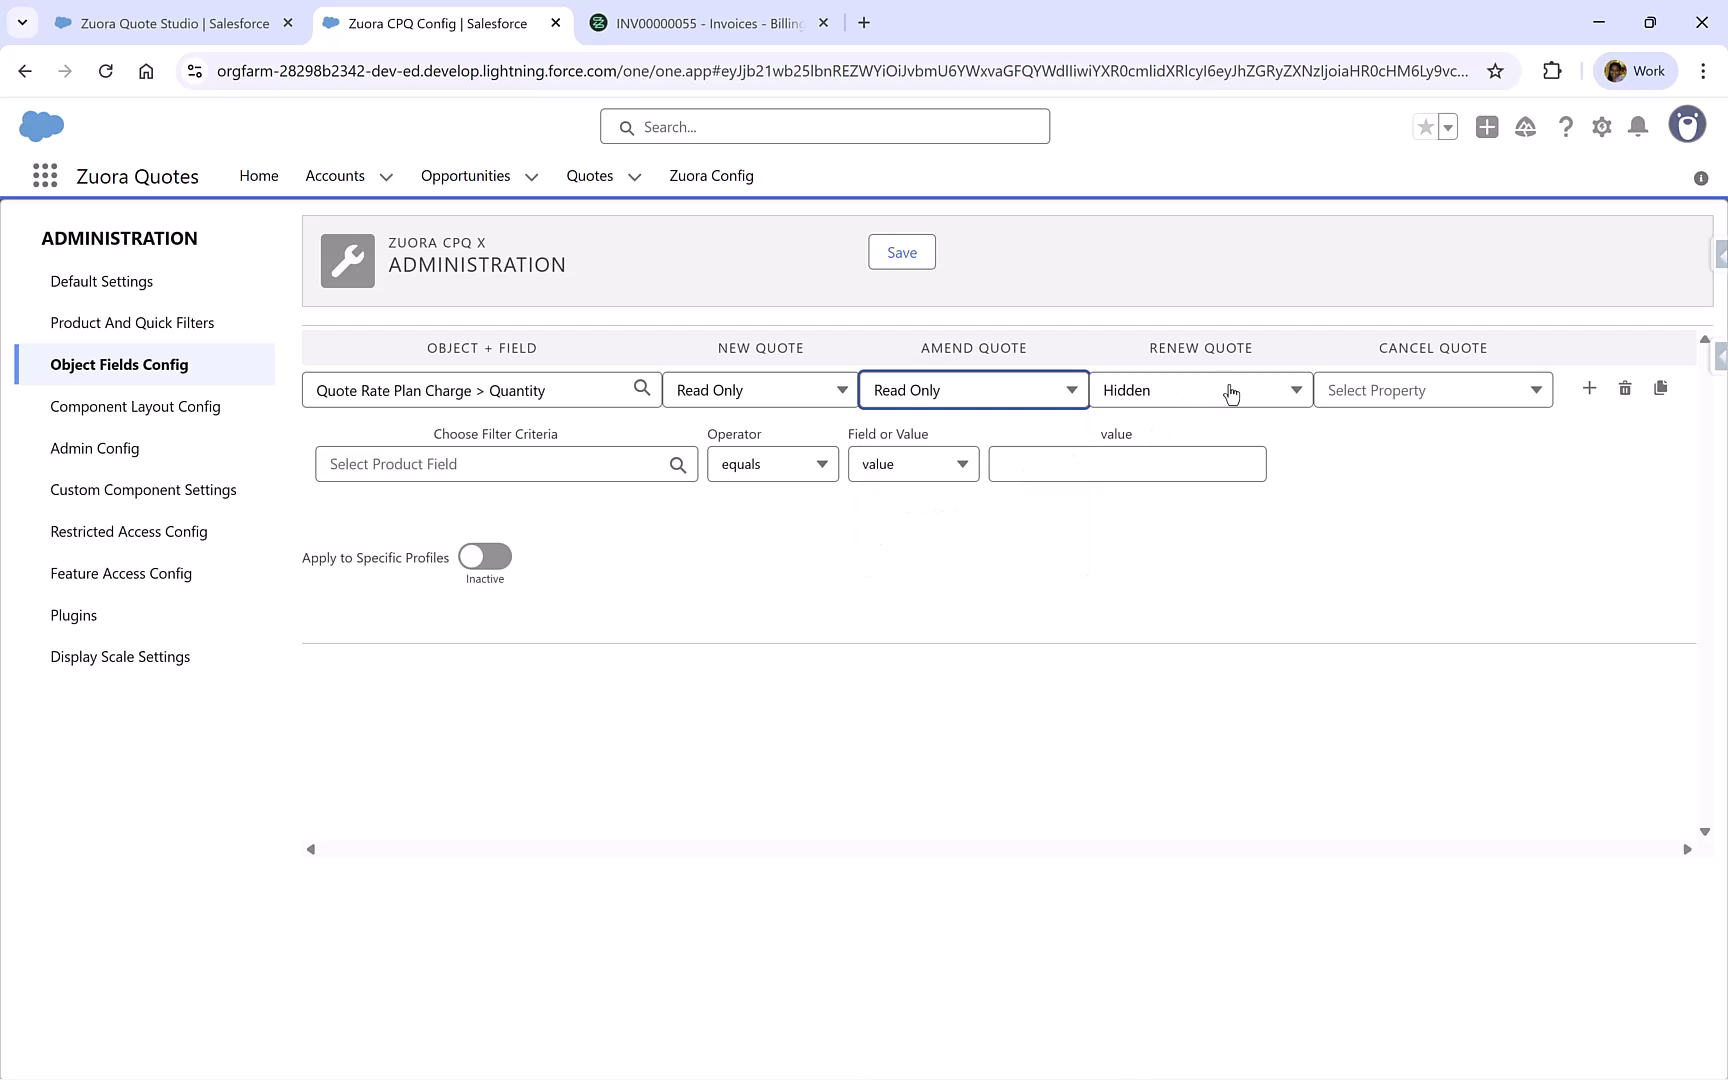The height and width of the screenshot is (1080, 1728).
Task: Open the Salesforce Setup gear
Action: (1601, 127)
